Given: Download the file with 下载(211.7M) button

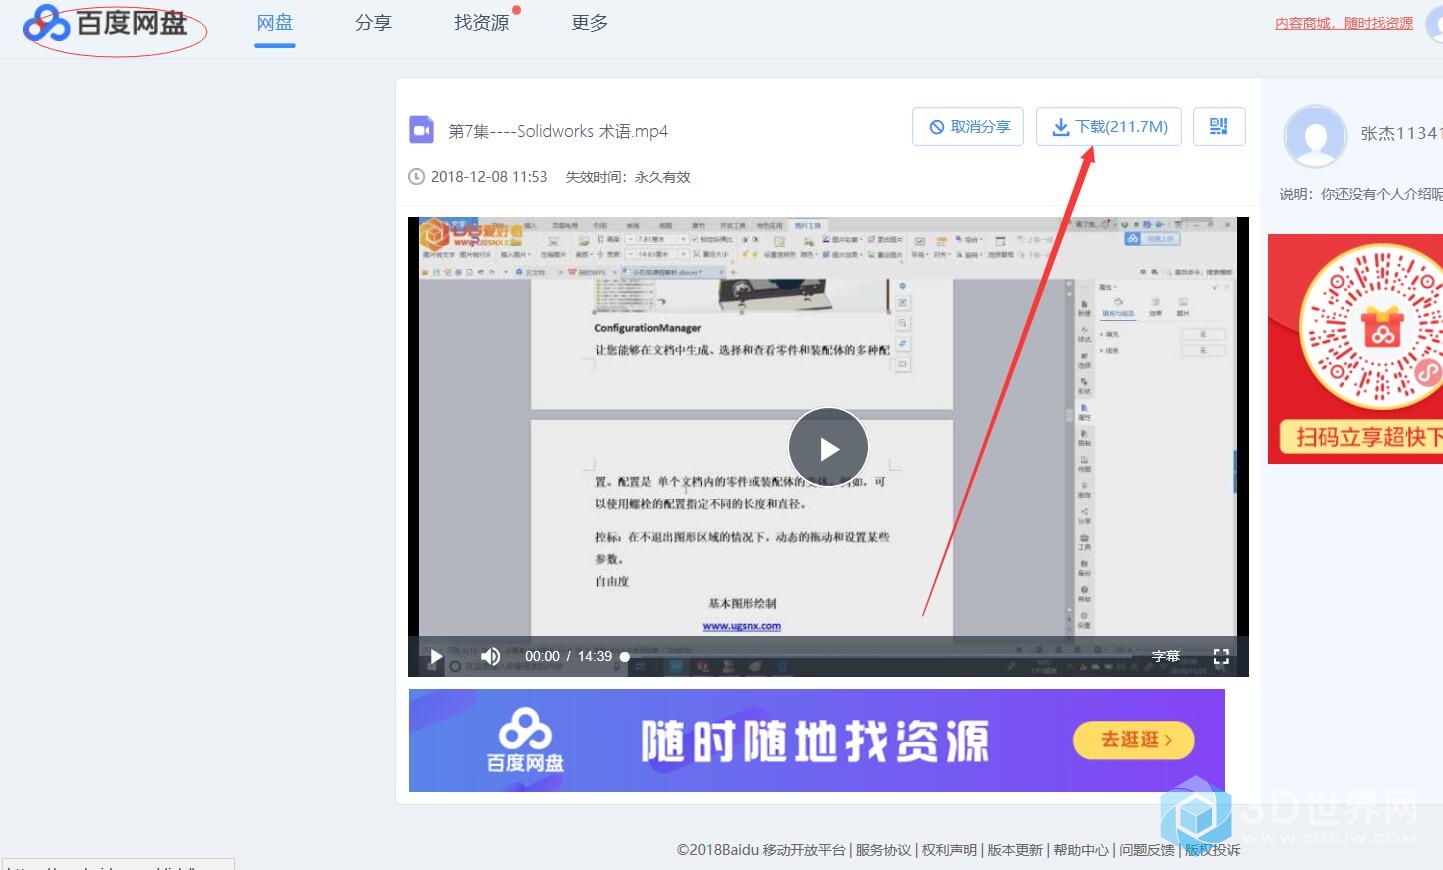Looking at the screenshot, I should point(1109,127).
